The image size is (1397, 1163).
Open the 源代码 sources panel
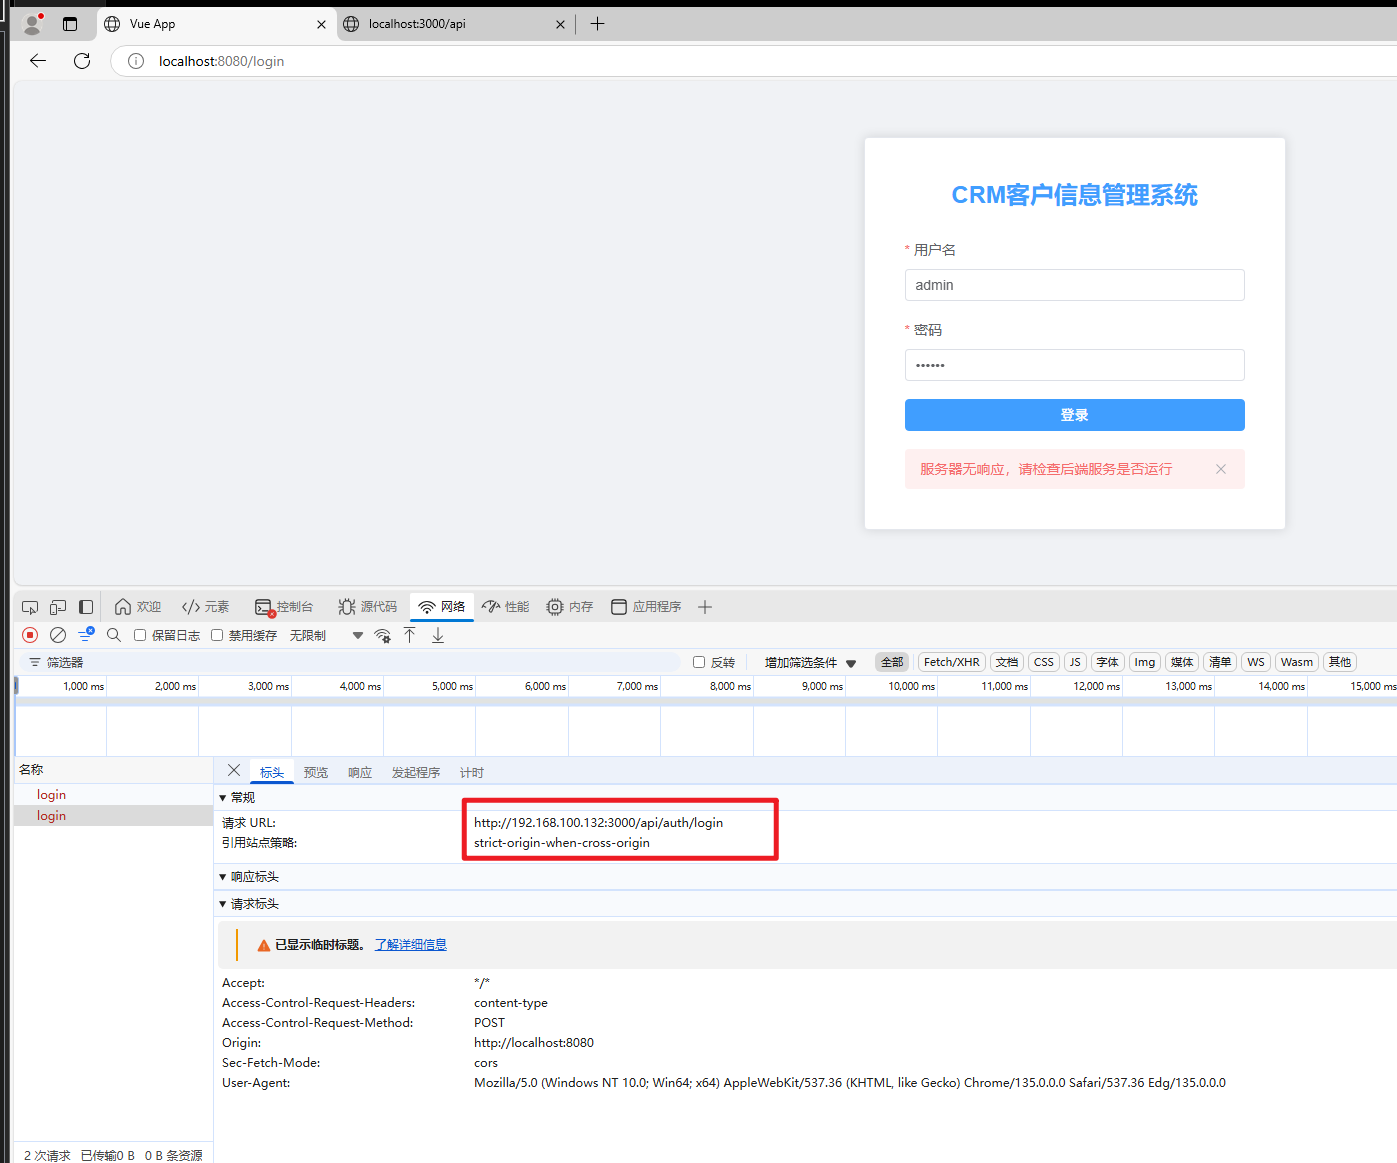(x=368, y=607)
